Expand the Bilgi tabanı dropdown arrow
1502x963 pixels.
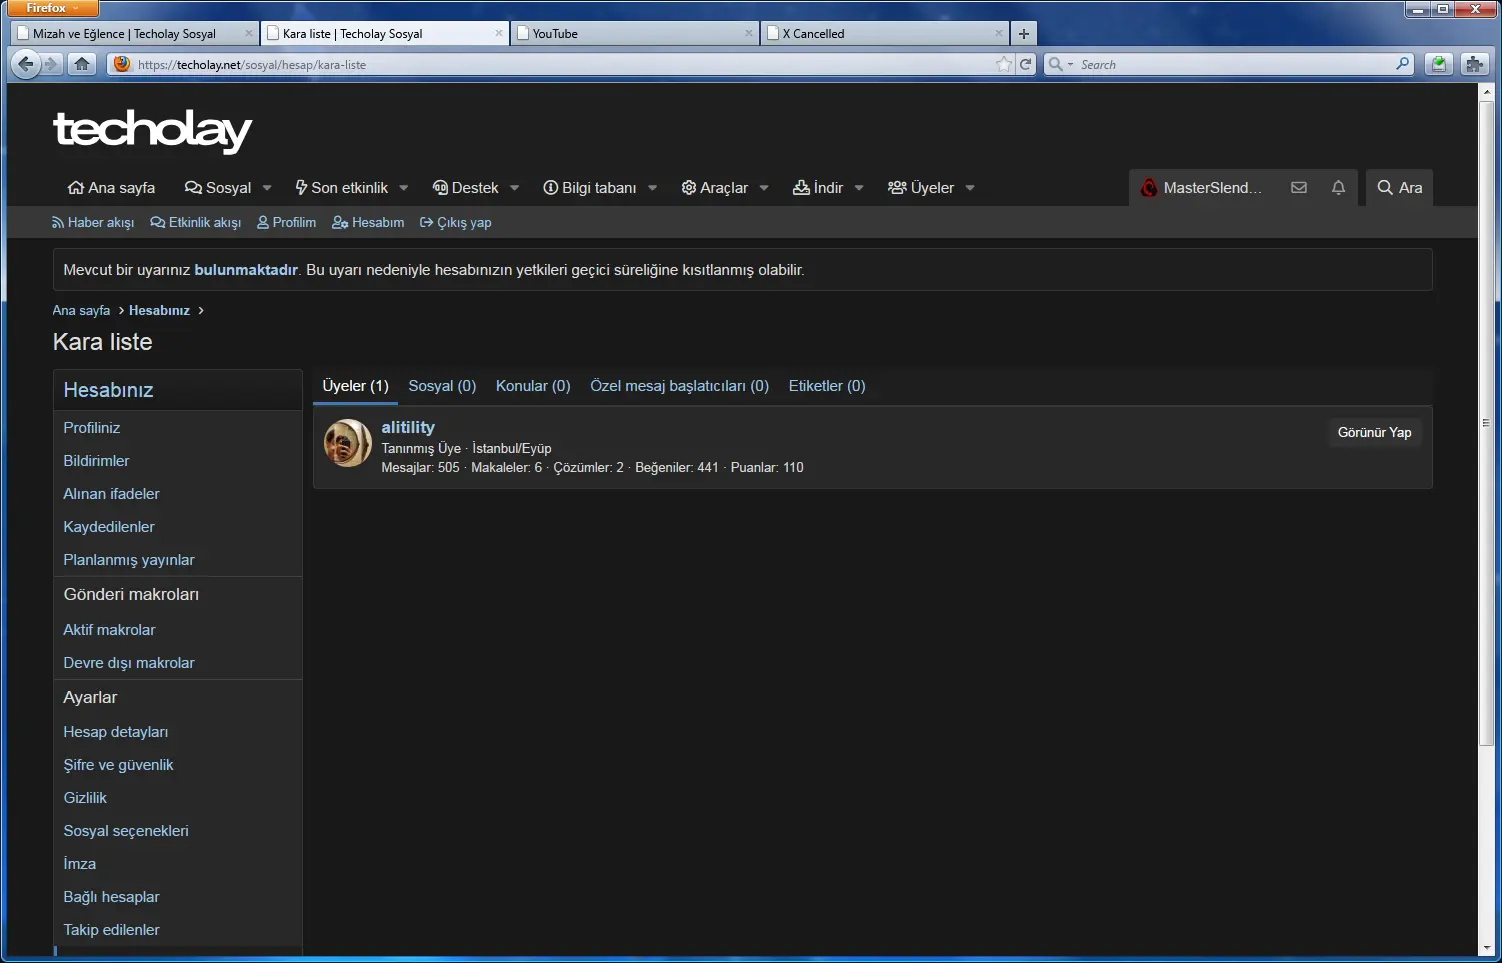click(653, 188)
